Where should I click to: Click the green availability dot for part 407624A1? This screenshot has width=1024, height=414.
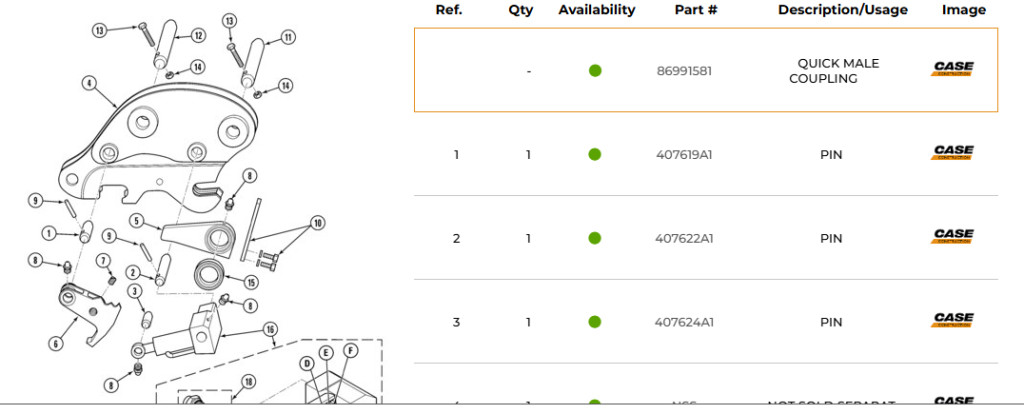(595, 322)
